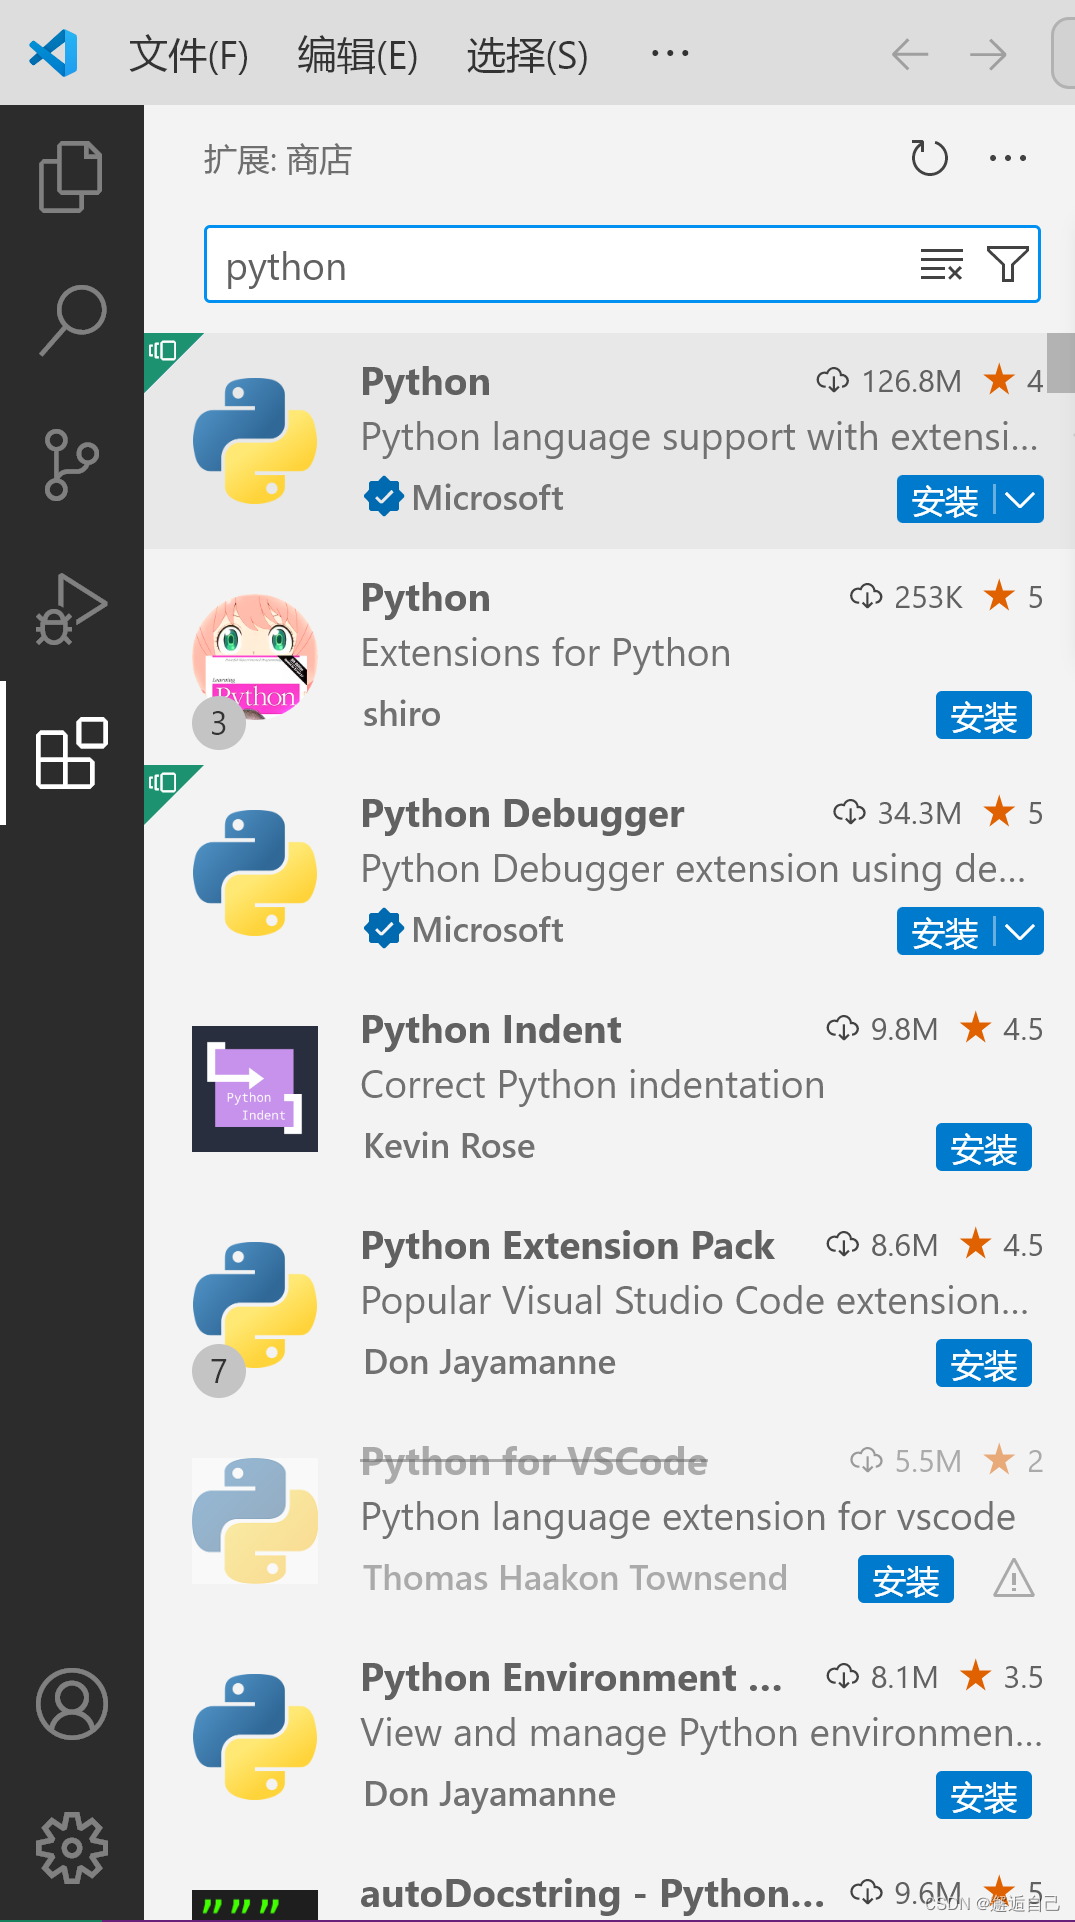
Task: Click Microsoft verified badge on Python extension
Action: (x=383, y=497)
